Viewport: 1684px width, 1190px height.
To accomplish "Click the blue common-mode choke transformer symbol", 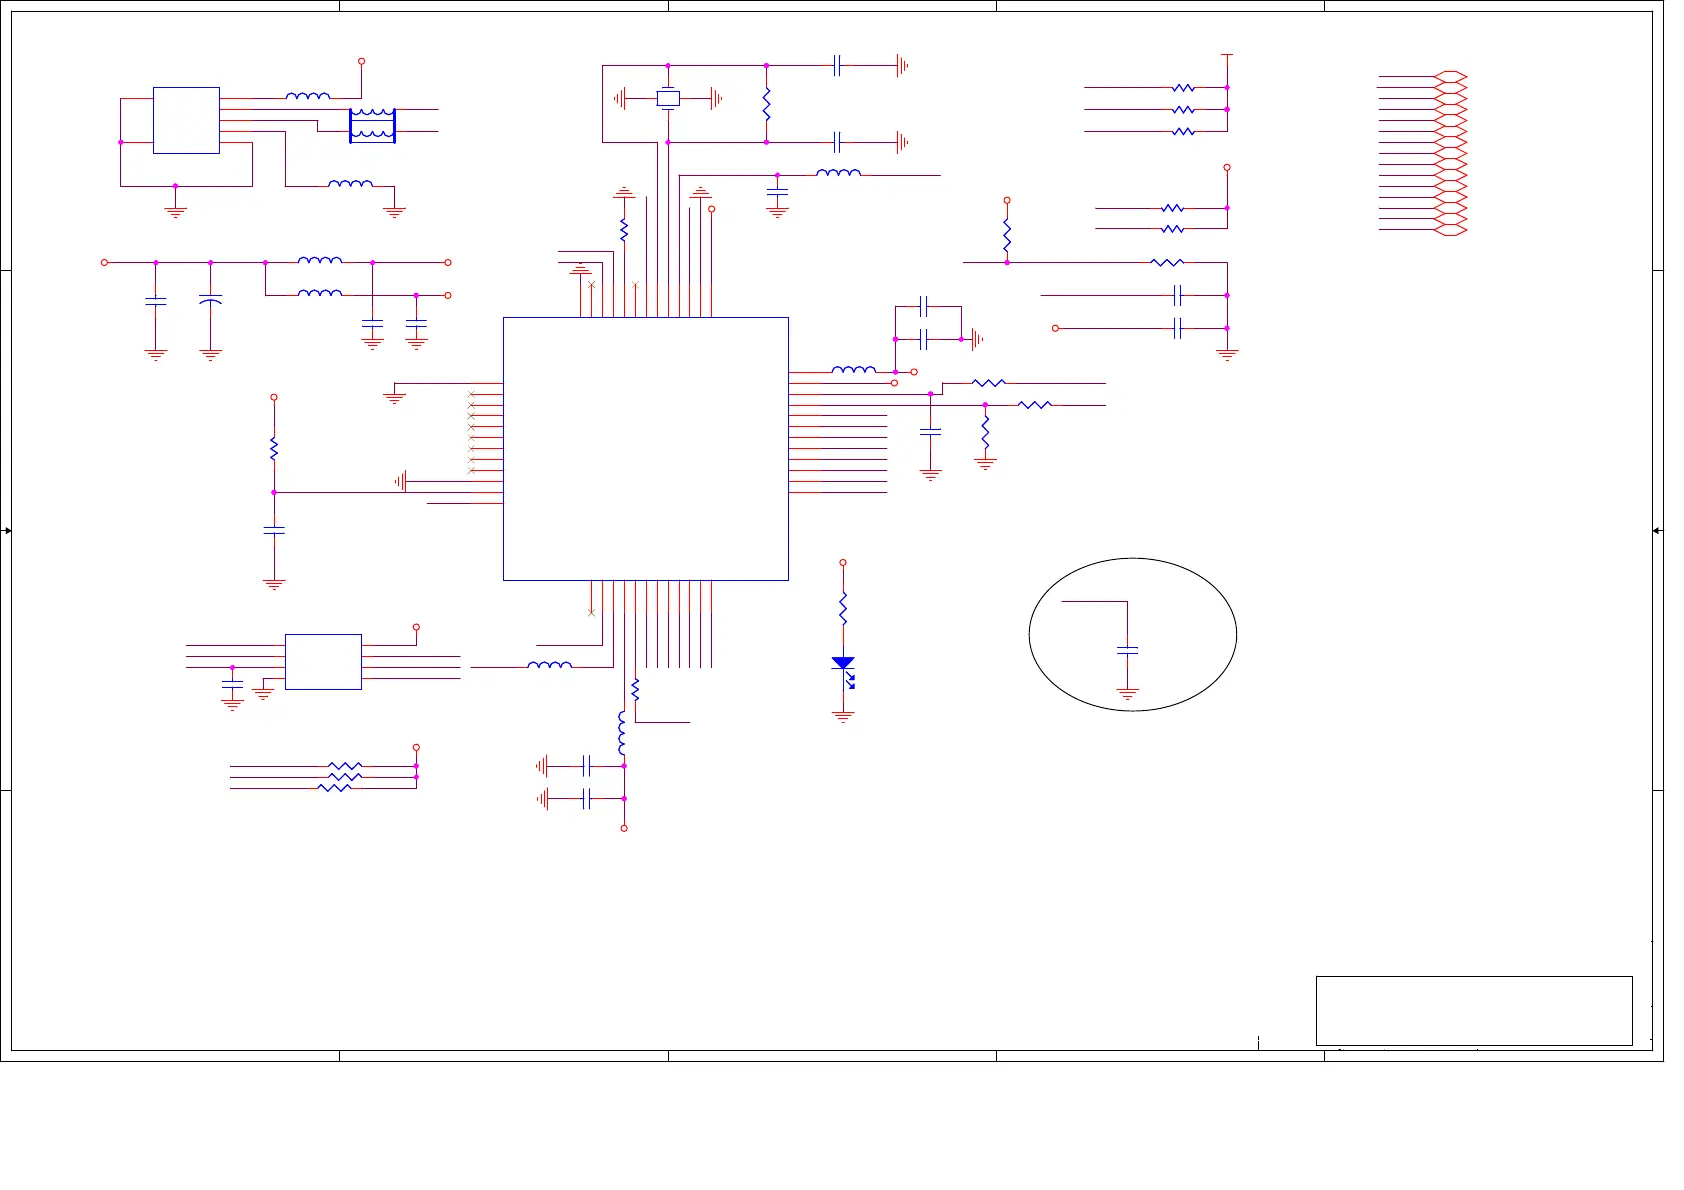I will (372, 125).
